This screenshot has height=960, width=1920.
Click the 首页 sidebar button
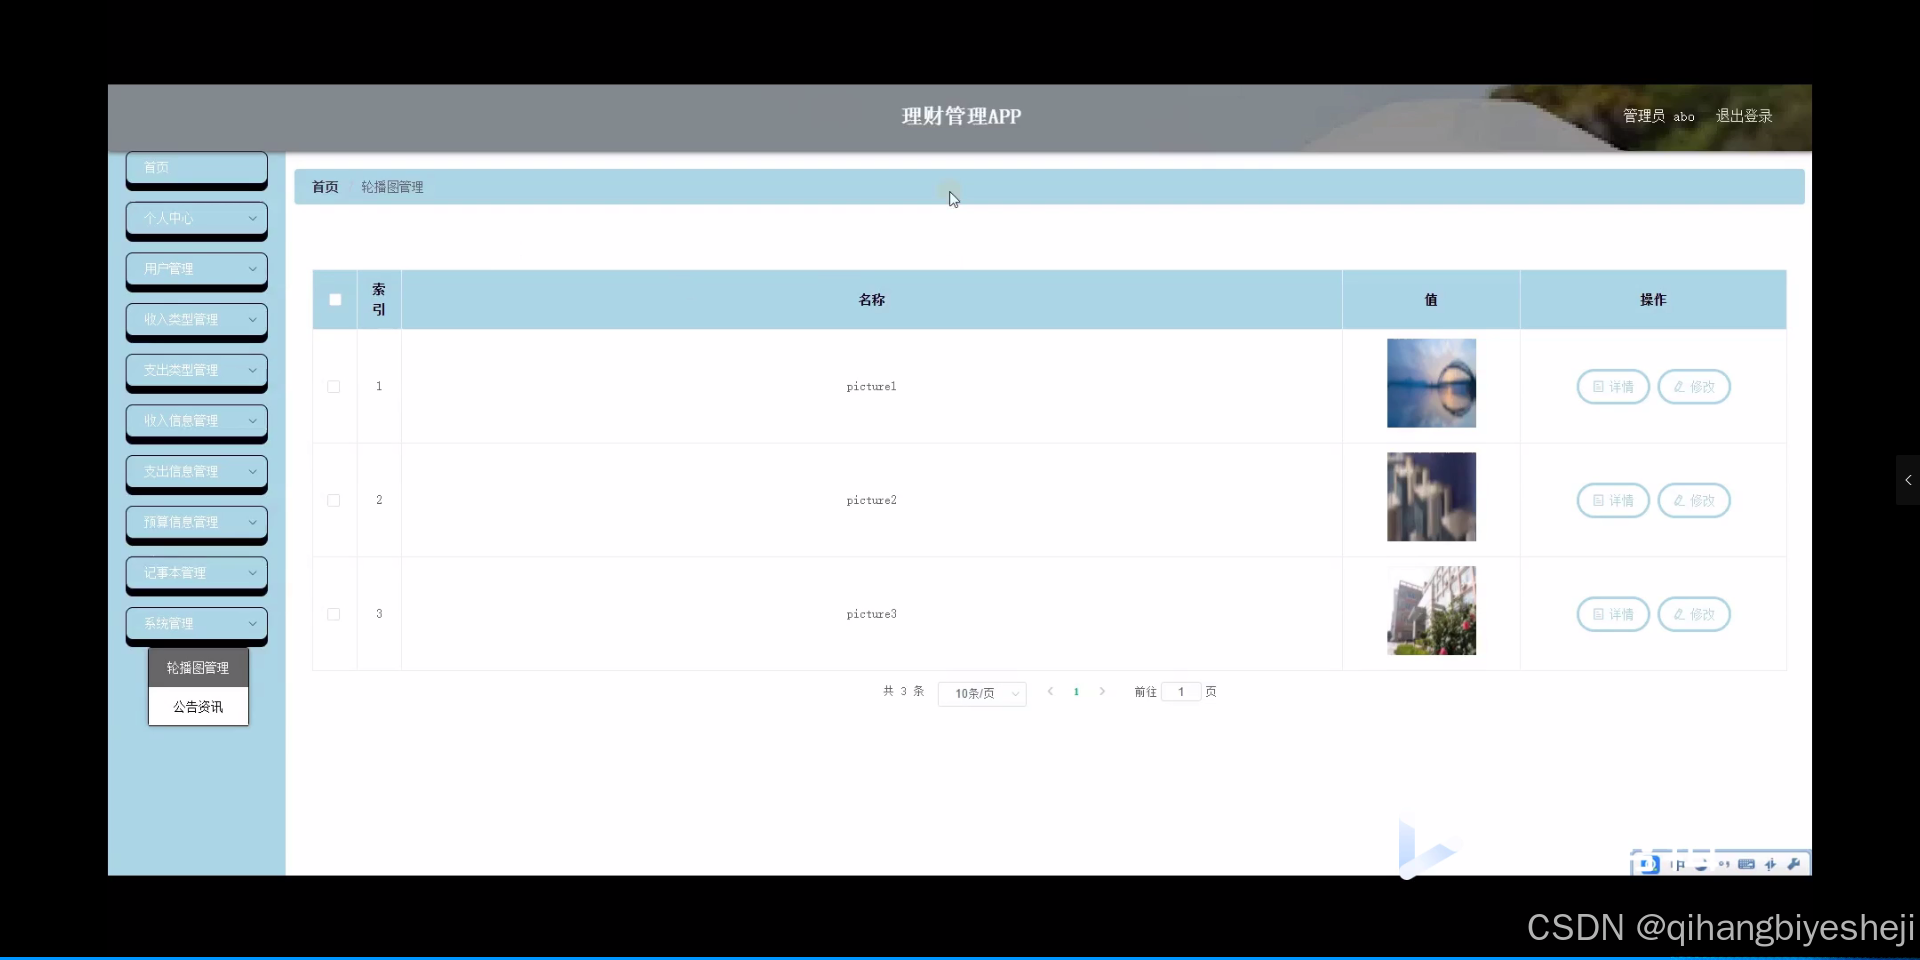[196, 168]
